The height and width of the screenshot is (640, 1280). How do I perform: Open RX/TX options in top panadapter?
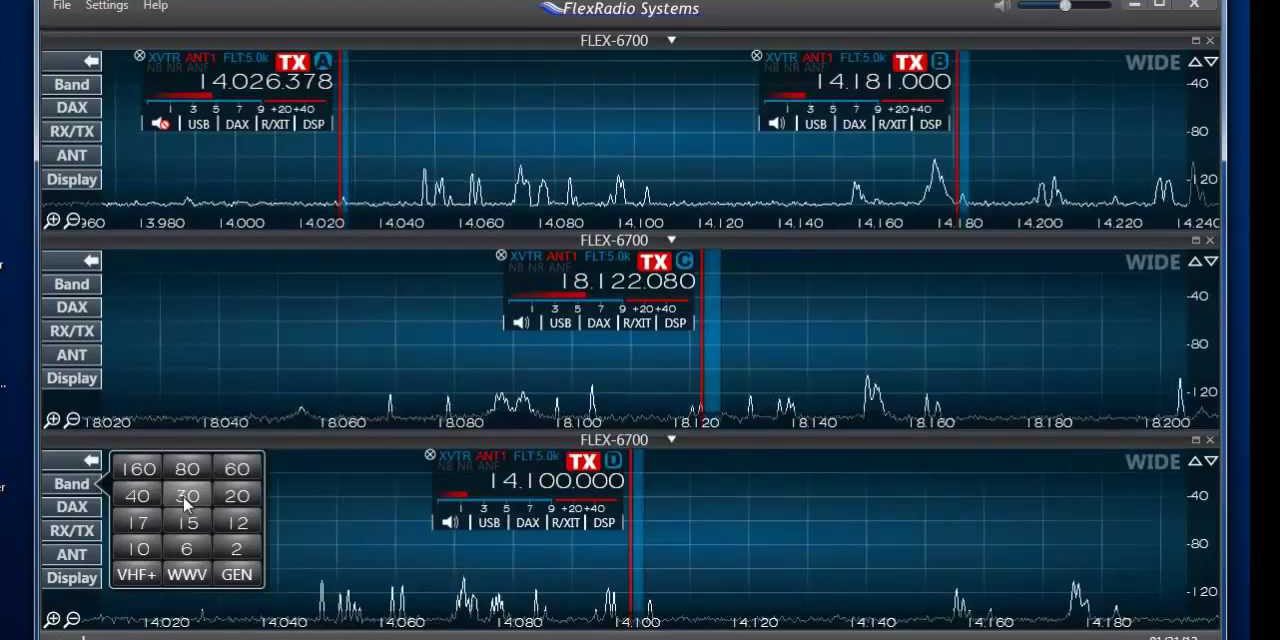click(x=72, y=132)
